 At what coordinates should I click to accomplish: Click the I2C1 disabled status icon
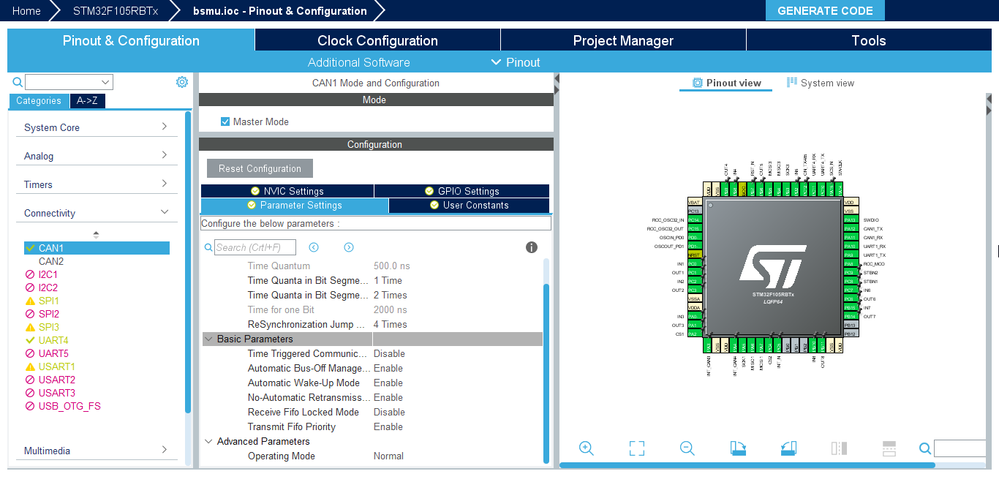[x=29, y=274]
